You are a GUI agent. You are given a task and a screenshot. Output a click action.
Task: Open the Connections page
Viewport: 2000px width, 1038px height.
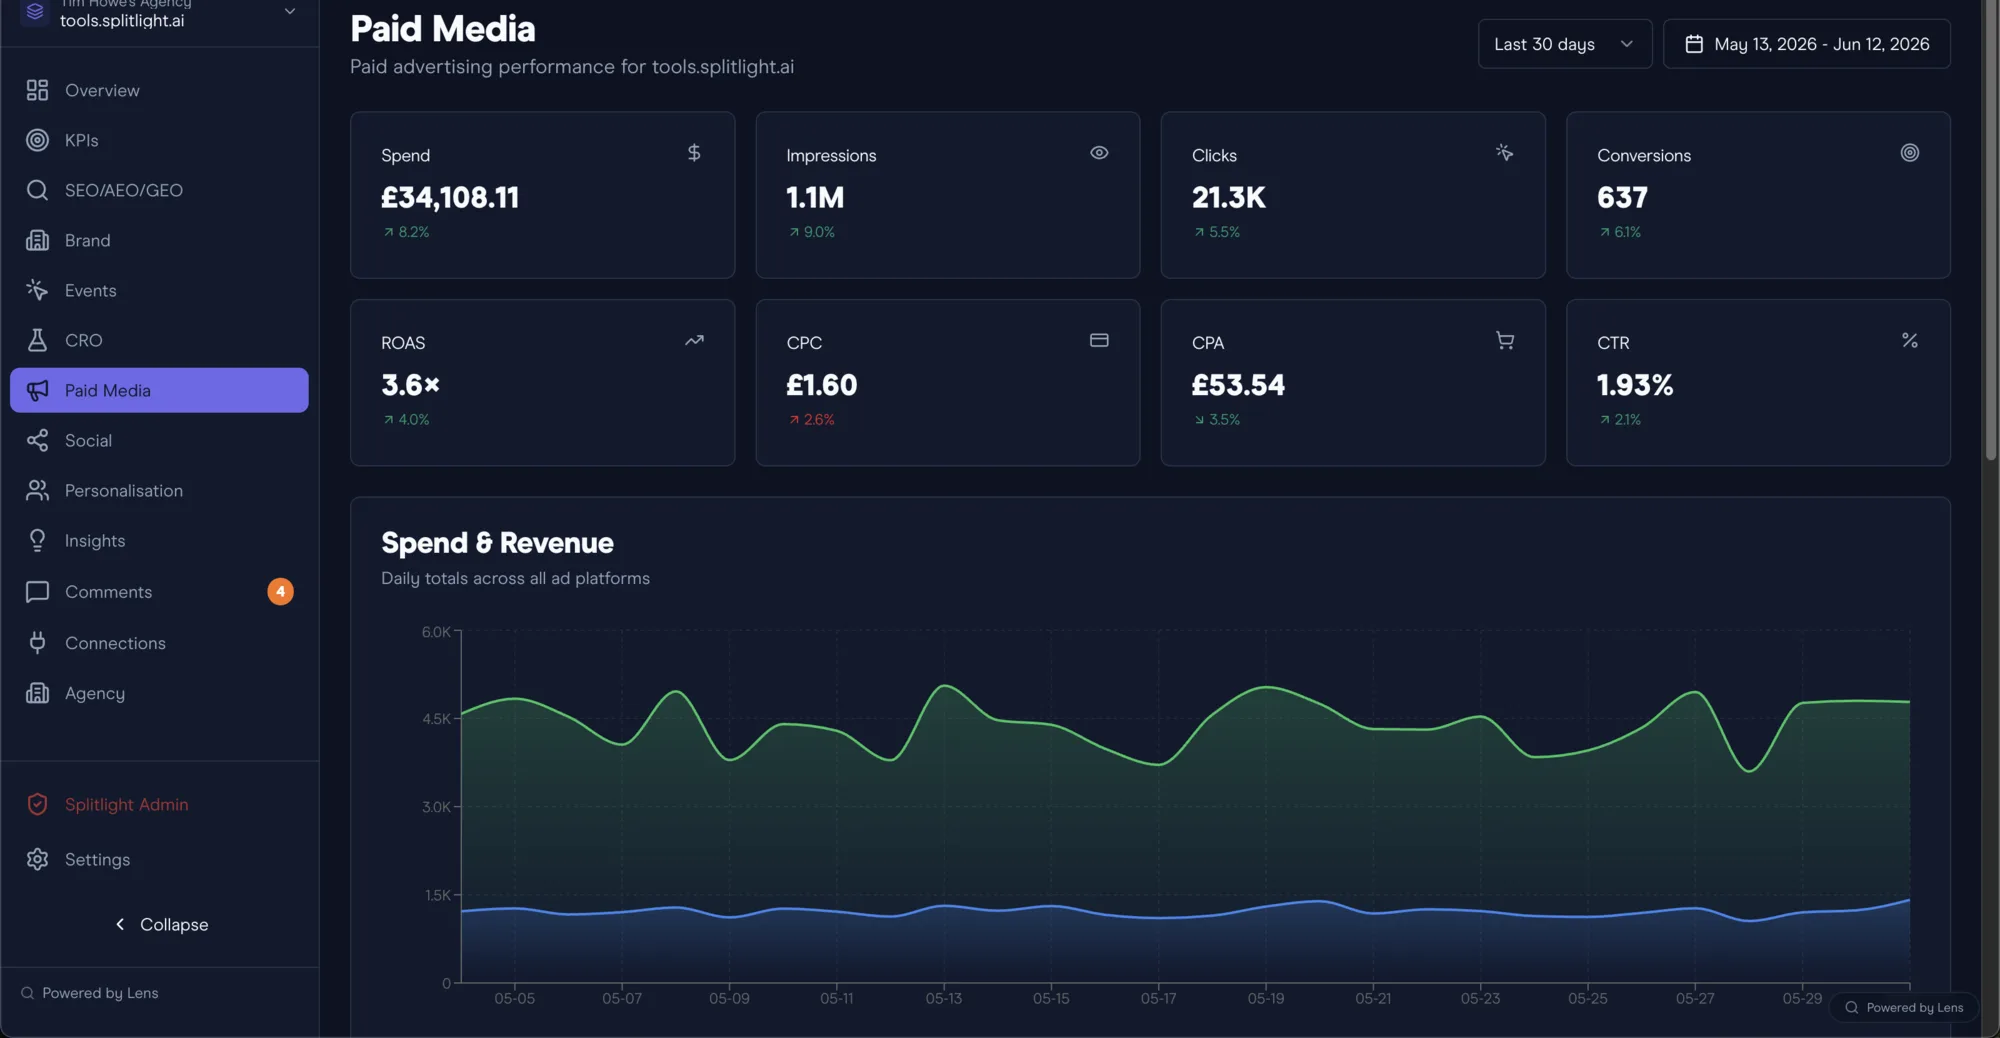tap(159, 643)
